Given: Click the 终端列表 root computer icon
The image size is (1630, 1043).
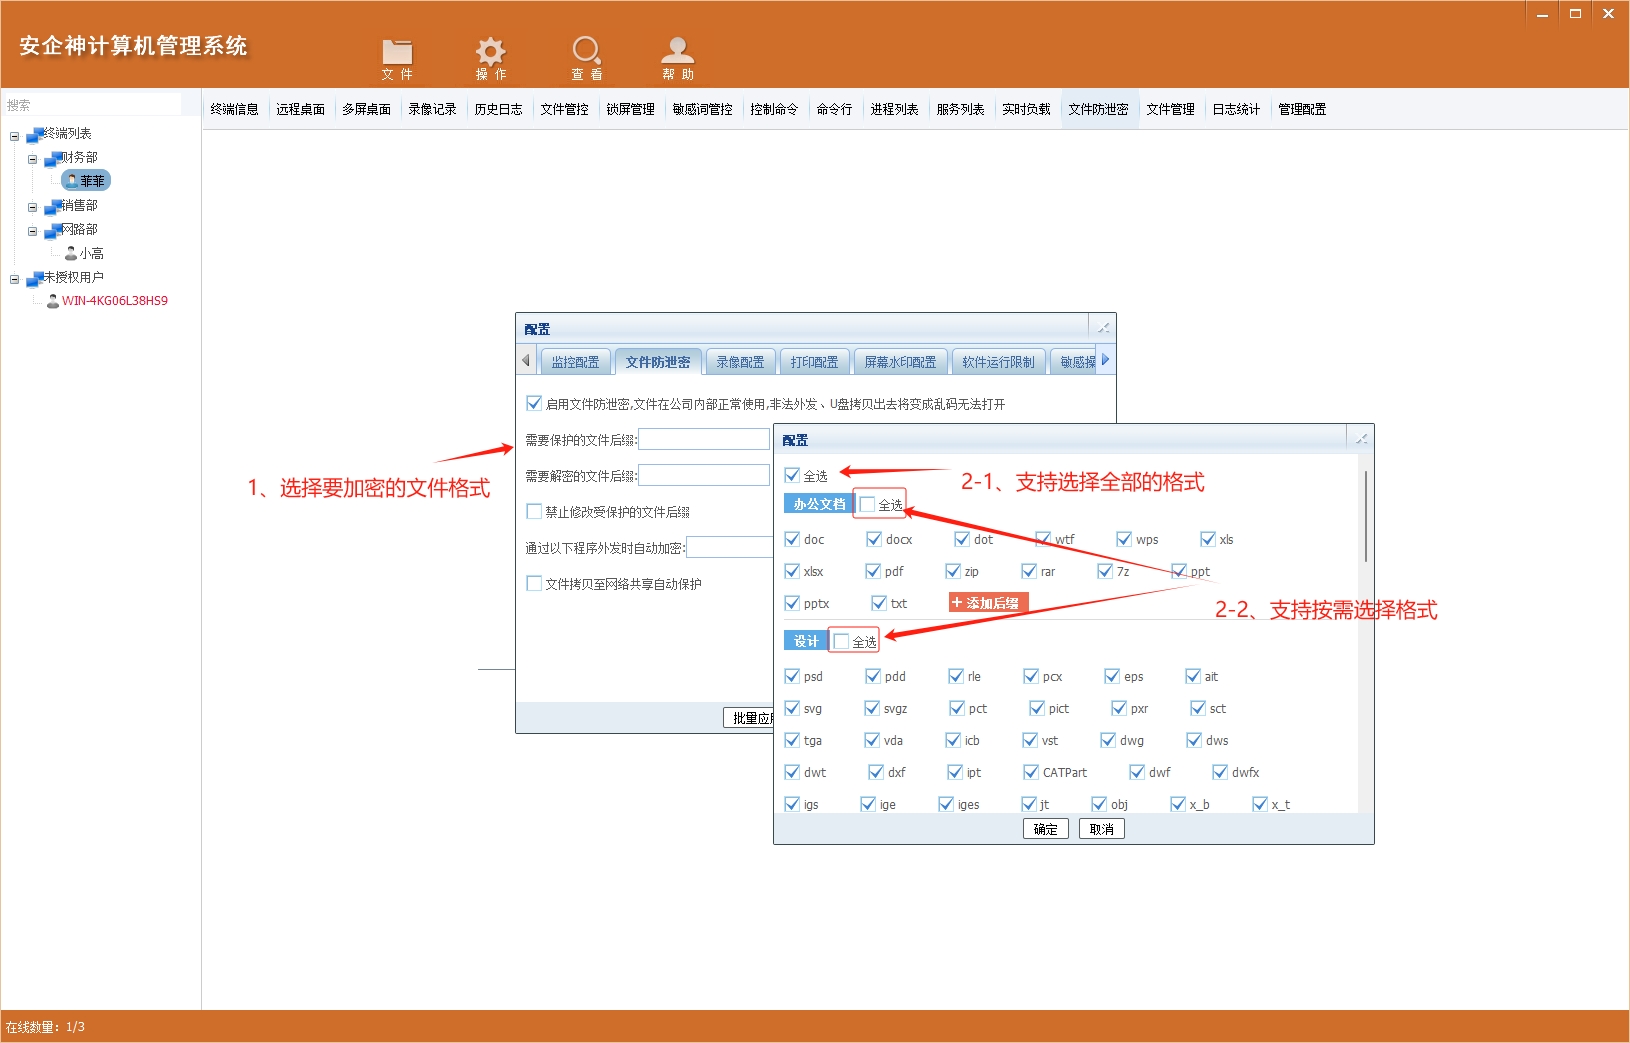Looking at the screenshot, I should 36,134.
